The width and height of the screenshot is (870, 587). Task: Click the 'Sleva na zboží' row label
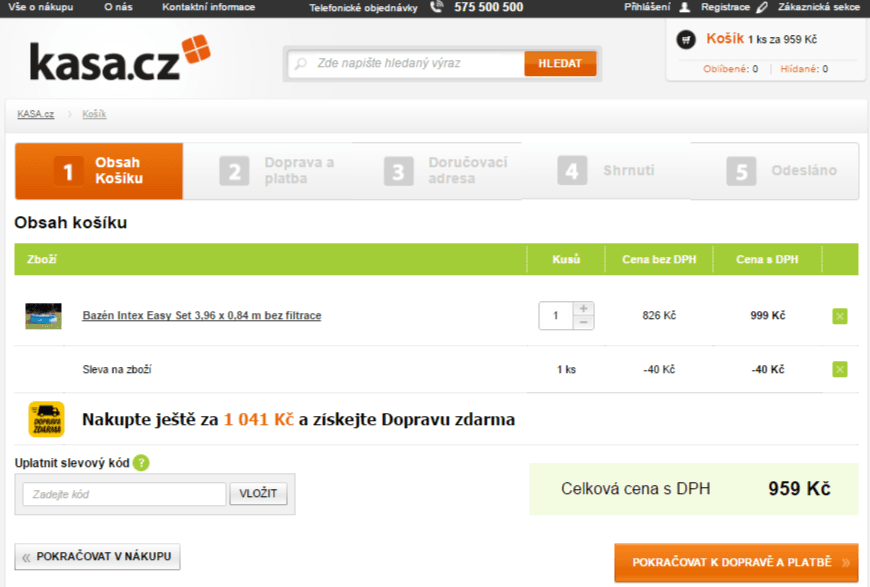pos(117,370)
